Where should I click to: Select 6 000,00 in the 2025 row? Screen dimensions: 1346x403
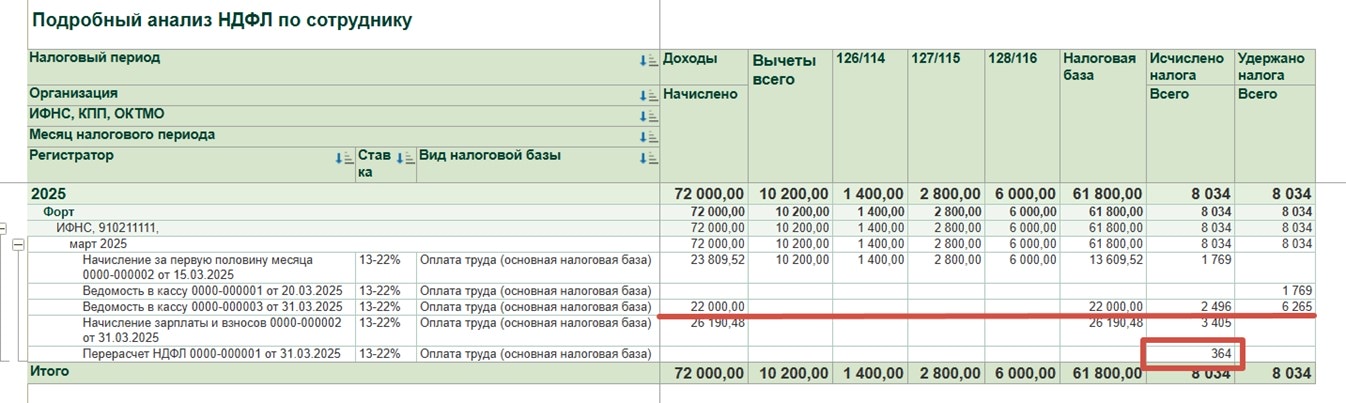1025,194
